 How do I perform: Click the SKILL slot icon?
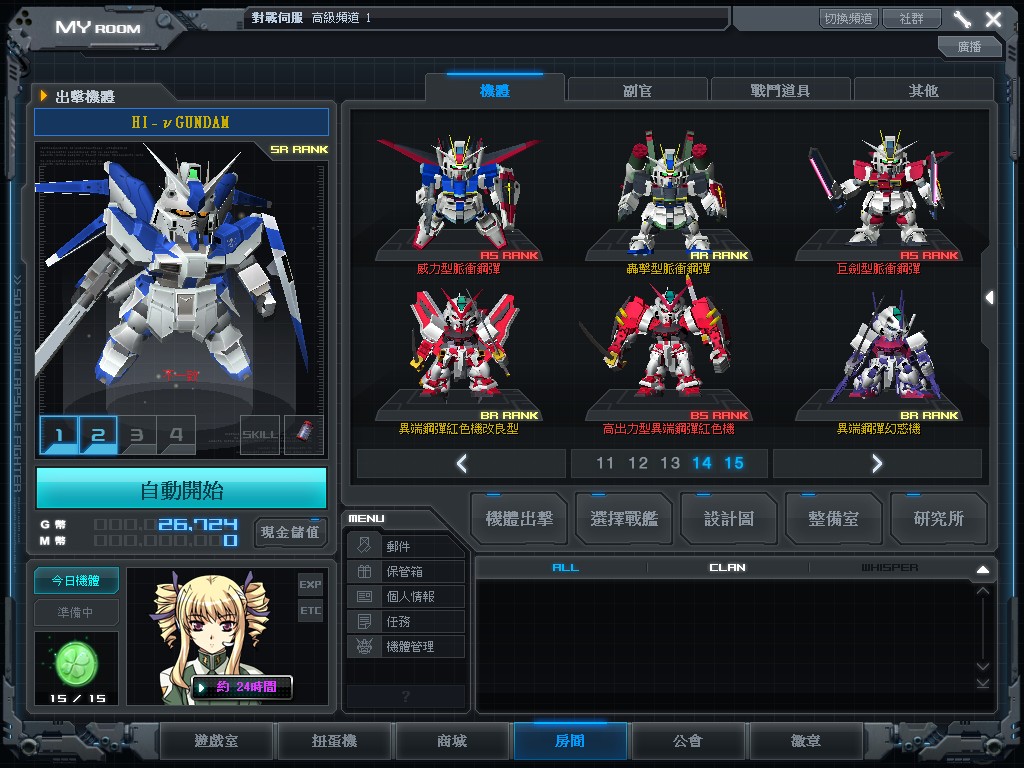point(261,435)
